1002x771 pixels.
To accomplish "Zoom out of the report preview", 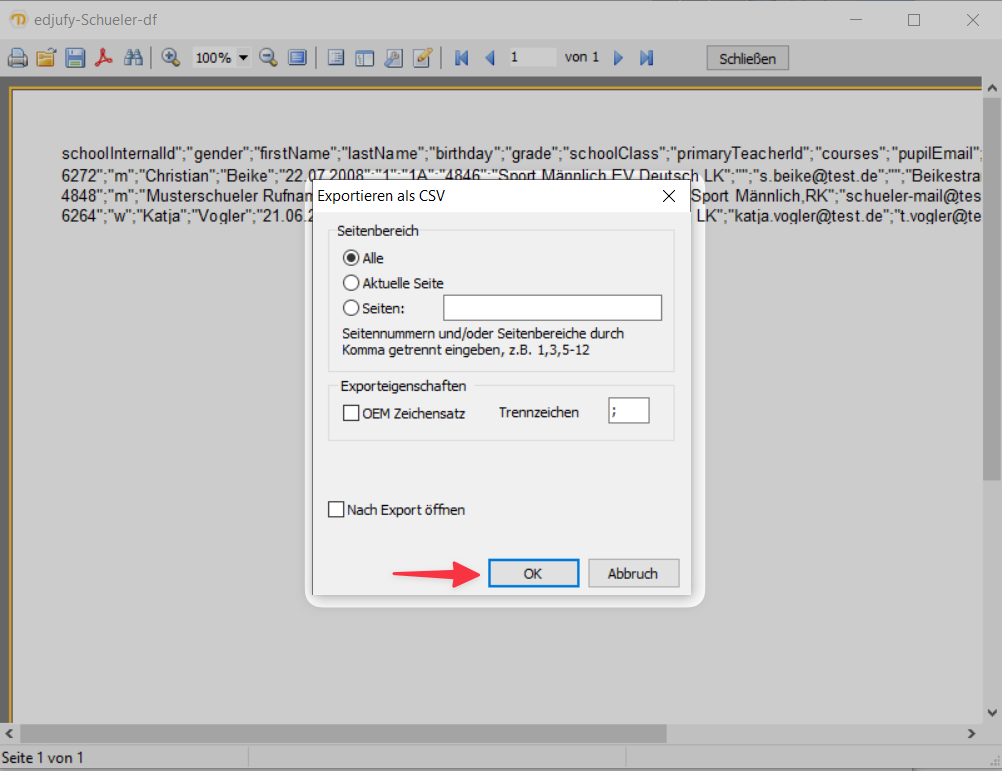I will click(268, 57).
